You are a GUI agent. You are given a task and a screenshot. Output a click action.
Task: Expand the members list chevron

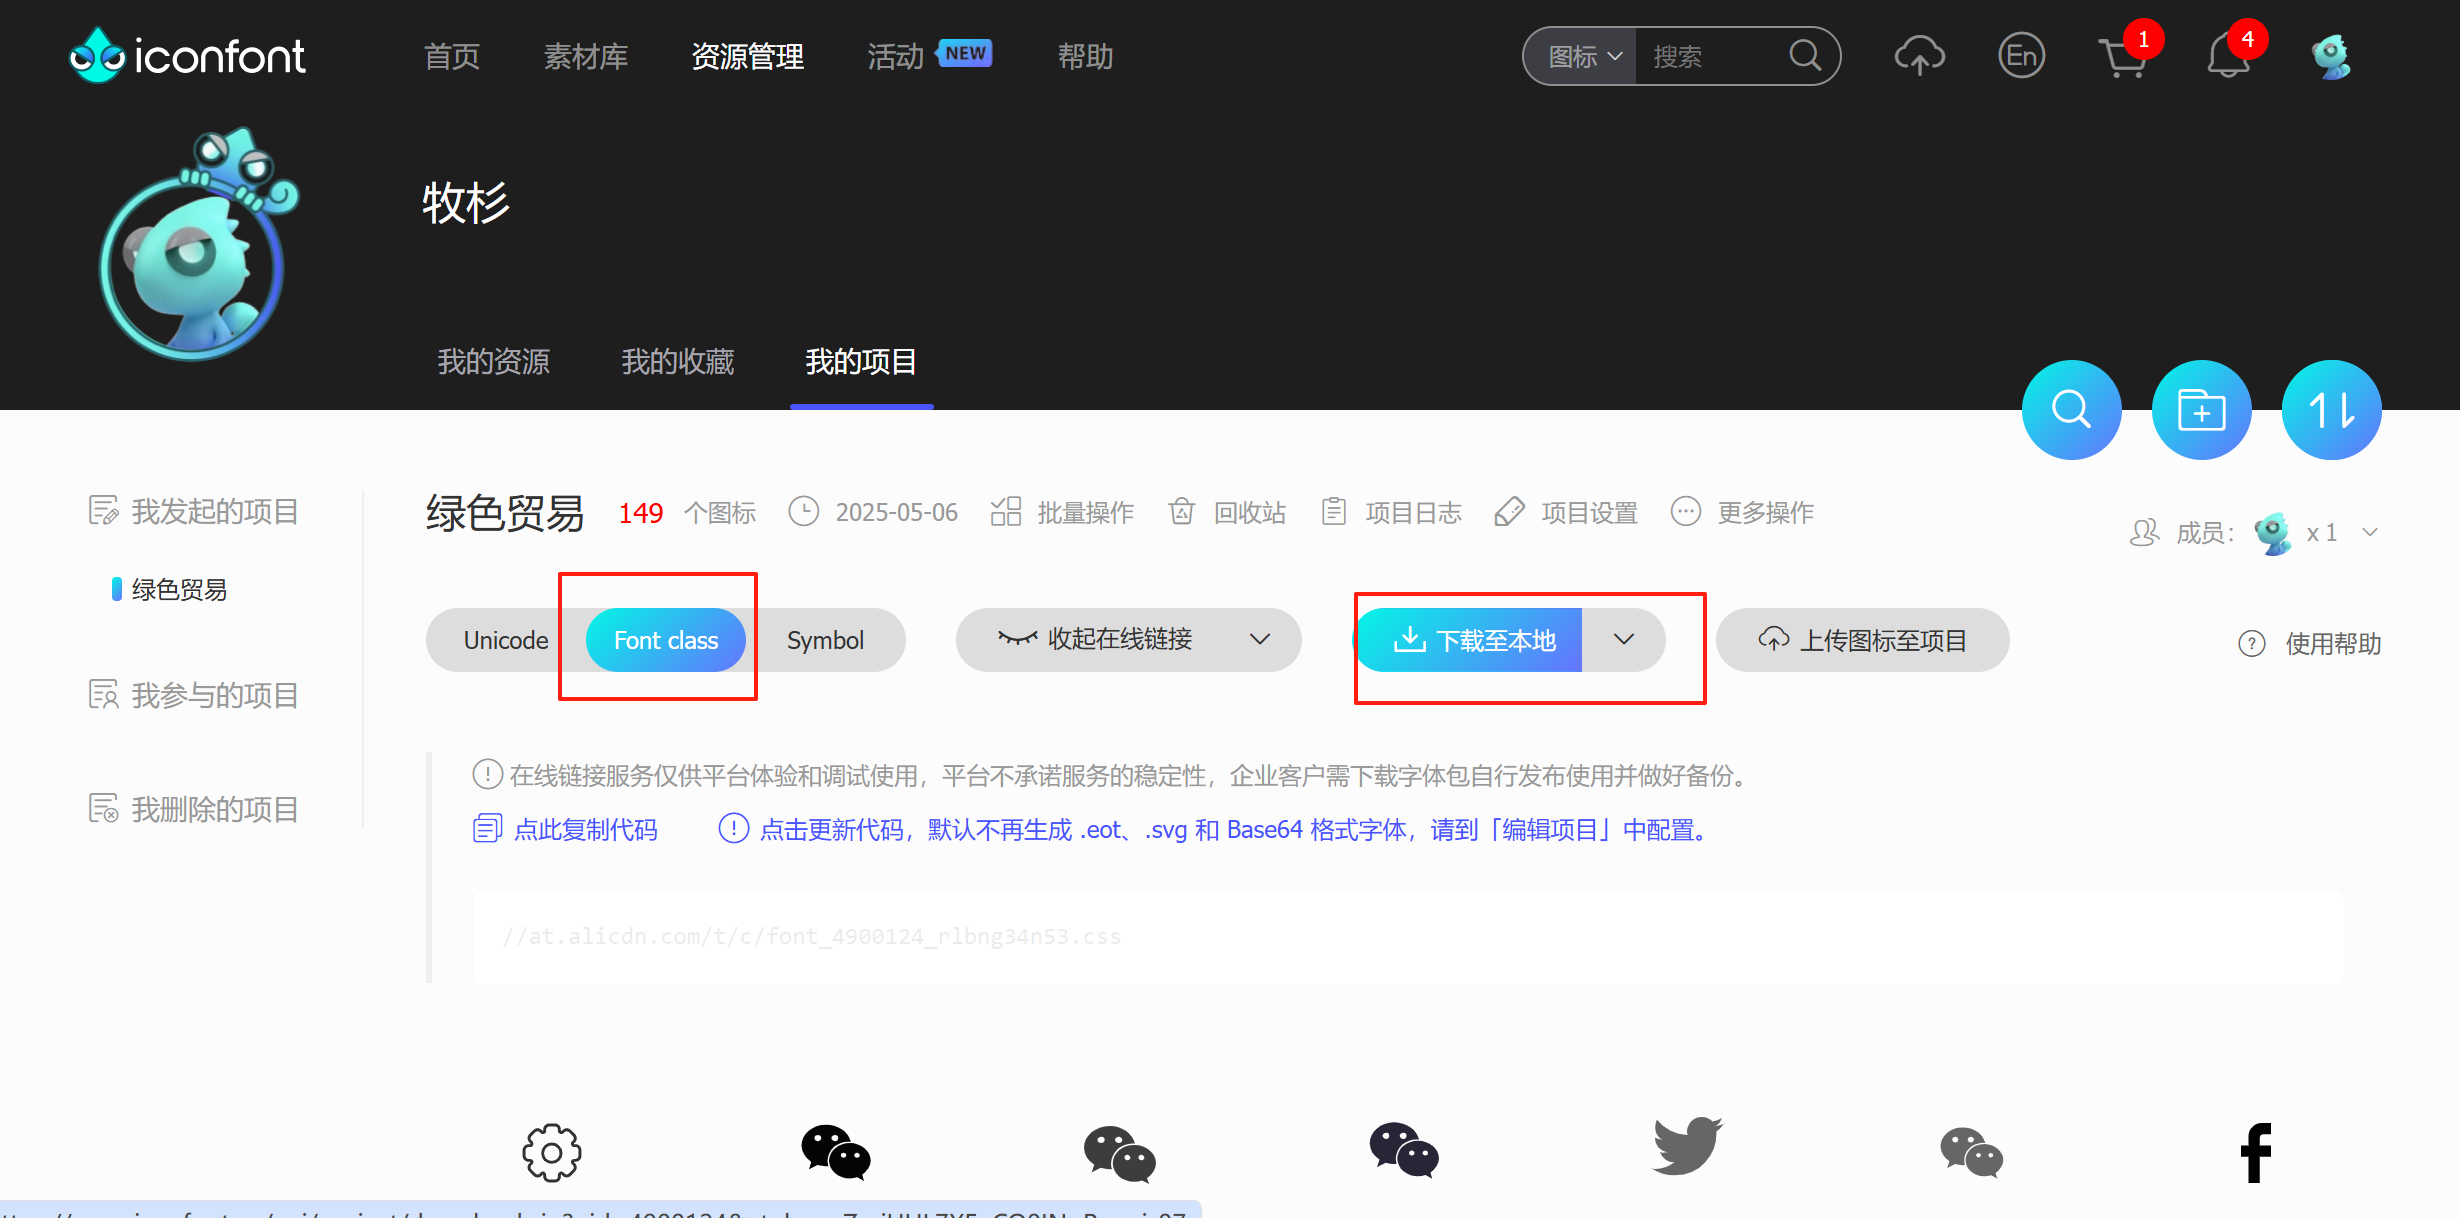(x=2370, y=532)
